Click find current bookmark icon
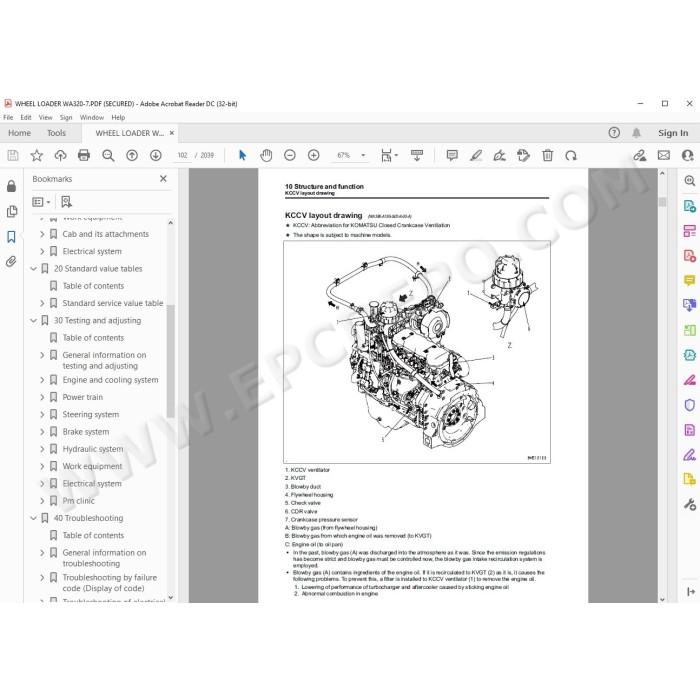Screen dimensions: 700x700 [x=67, y=202]
